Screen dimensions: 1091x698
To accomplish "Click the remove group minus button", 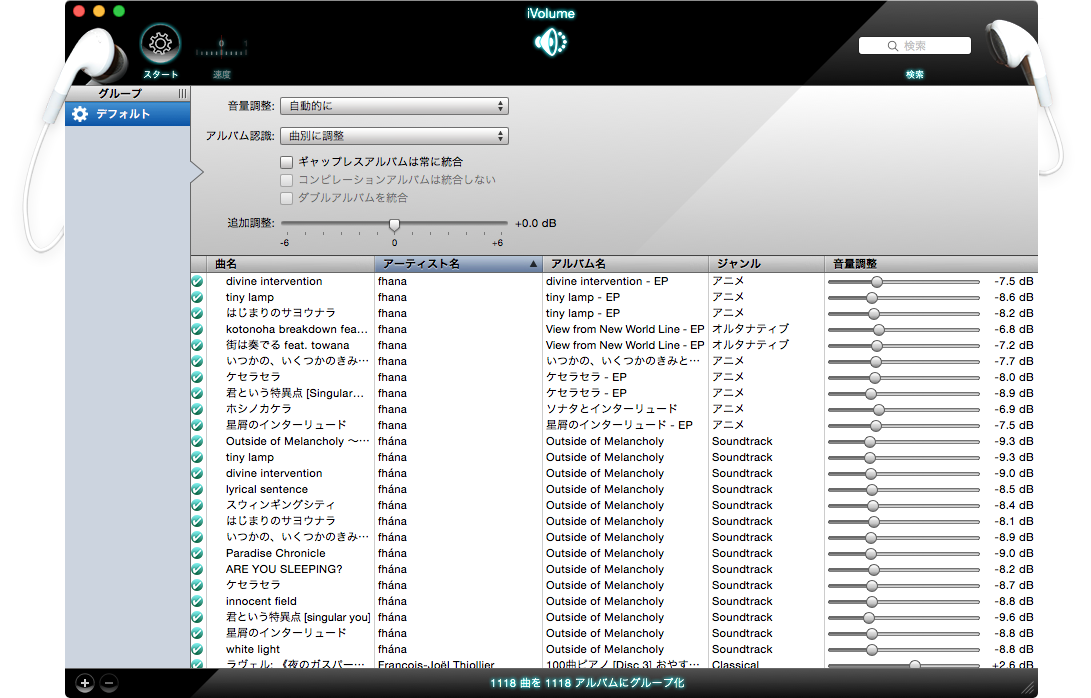I will [109, 683].
